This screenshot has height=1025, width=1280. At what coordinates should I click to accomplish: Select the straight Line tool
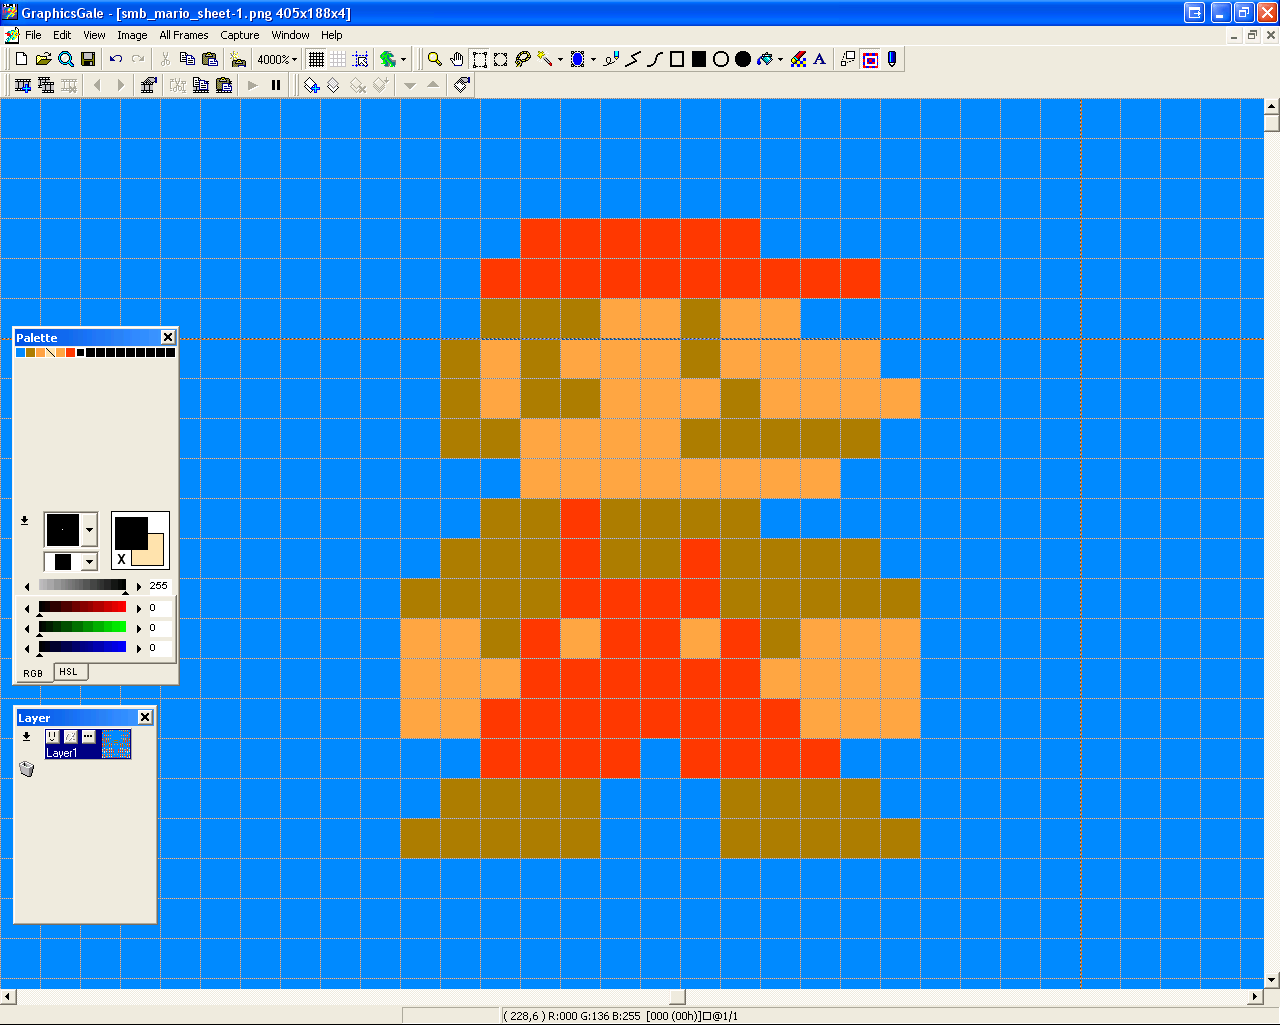pos(633,60)
